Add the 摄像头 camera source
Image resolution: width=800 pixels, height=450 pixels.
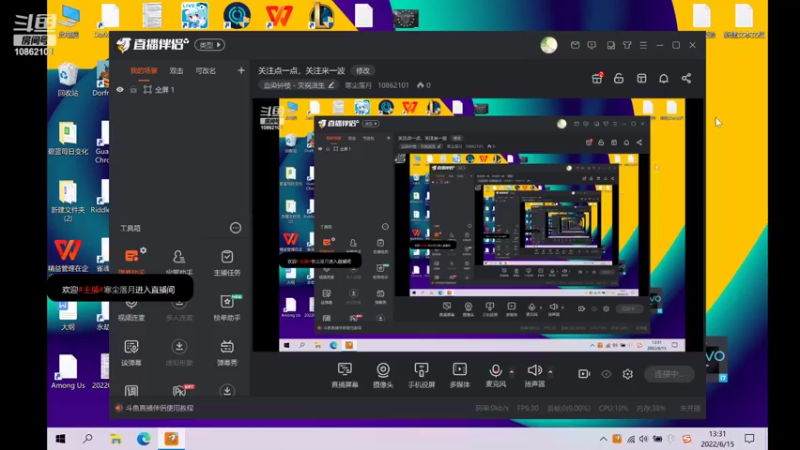coord(383,375)
